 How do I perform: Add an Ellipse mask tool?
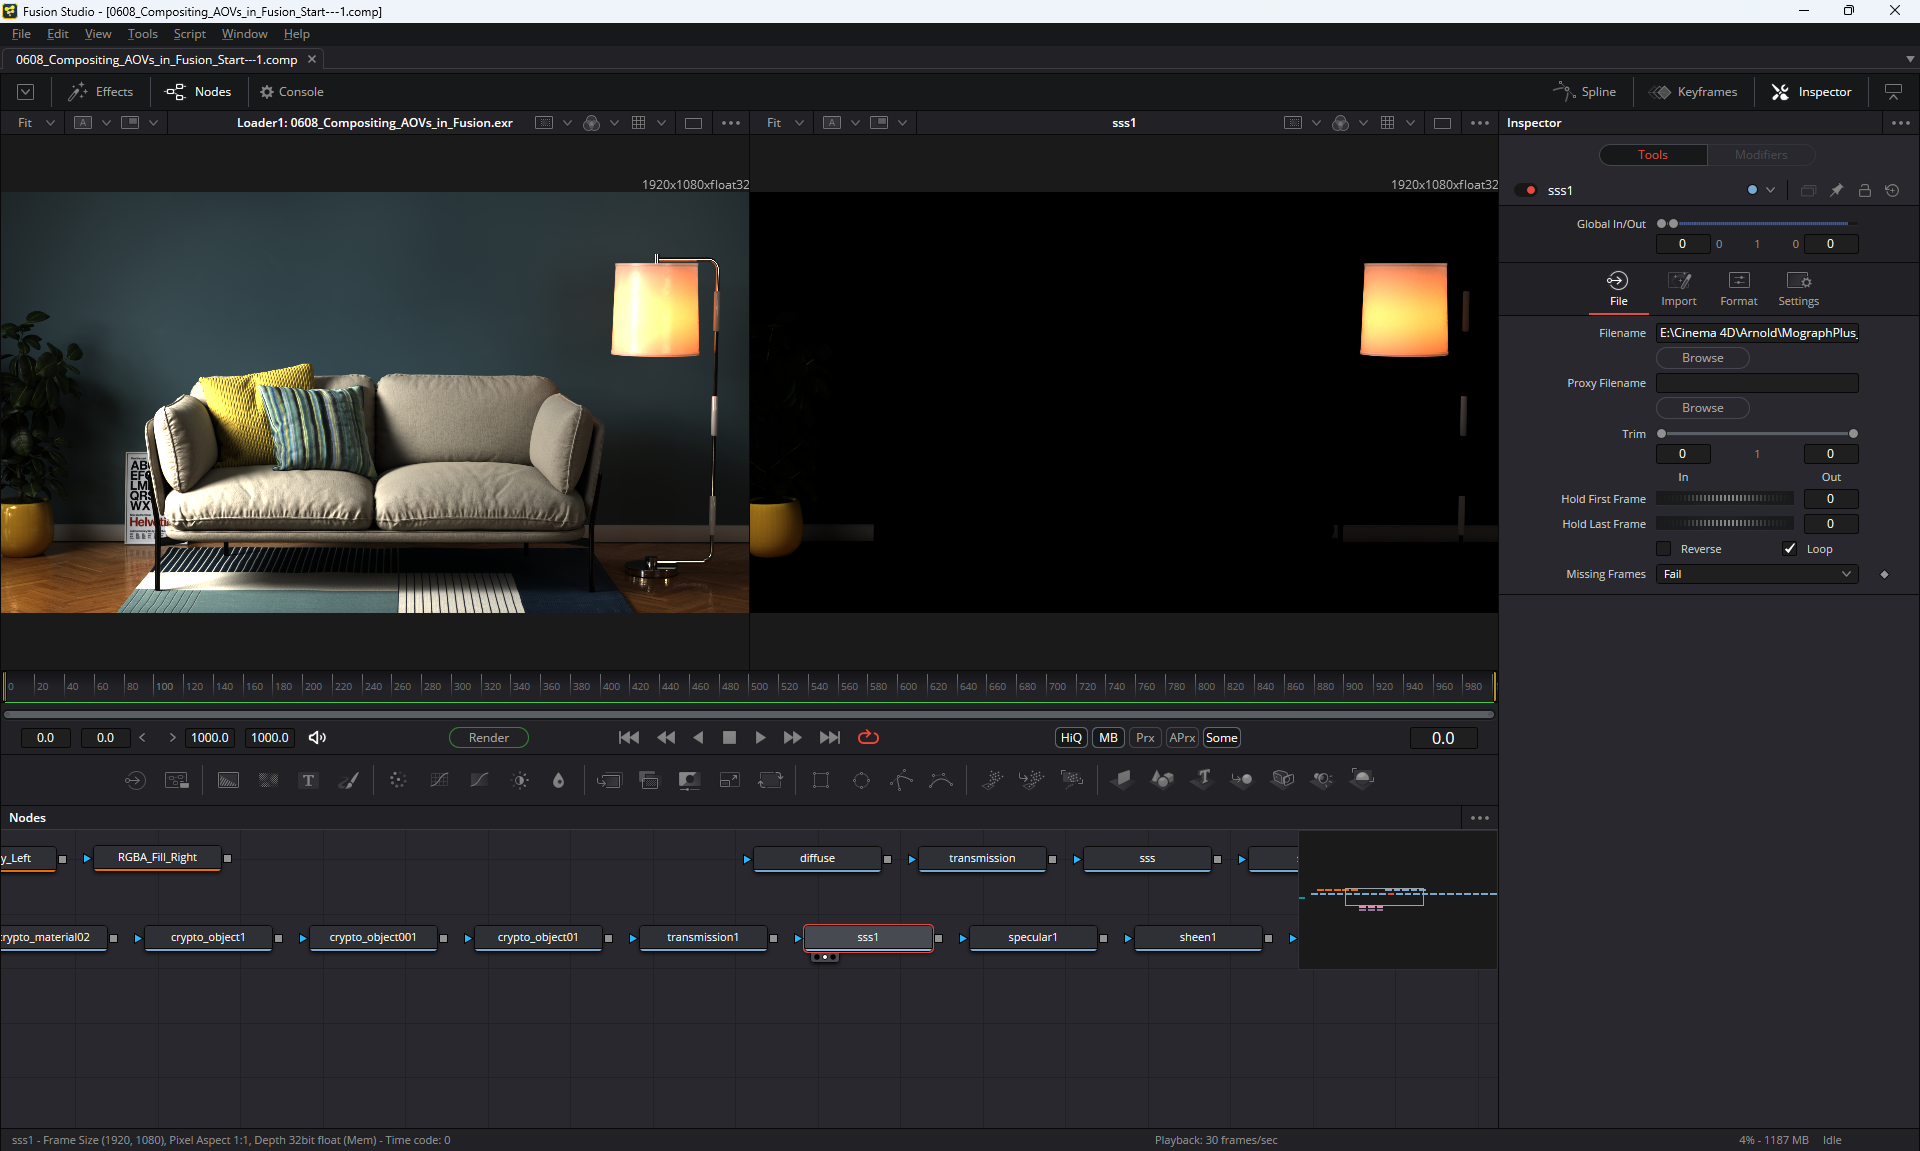point(861,780)
